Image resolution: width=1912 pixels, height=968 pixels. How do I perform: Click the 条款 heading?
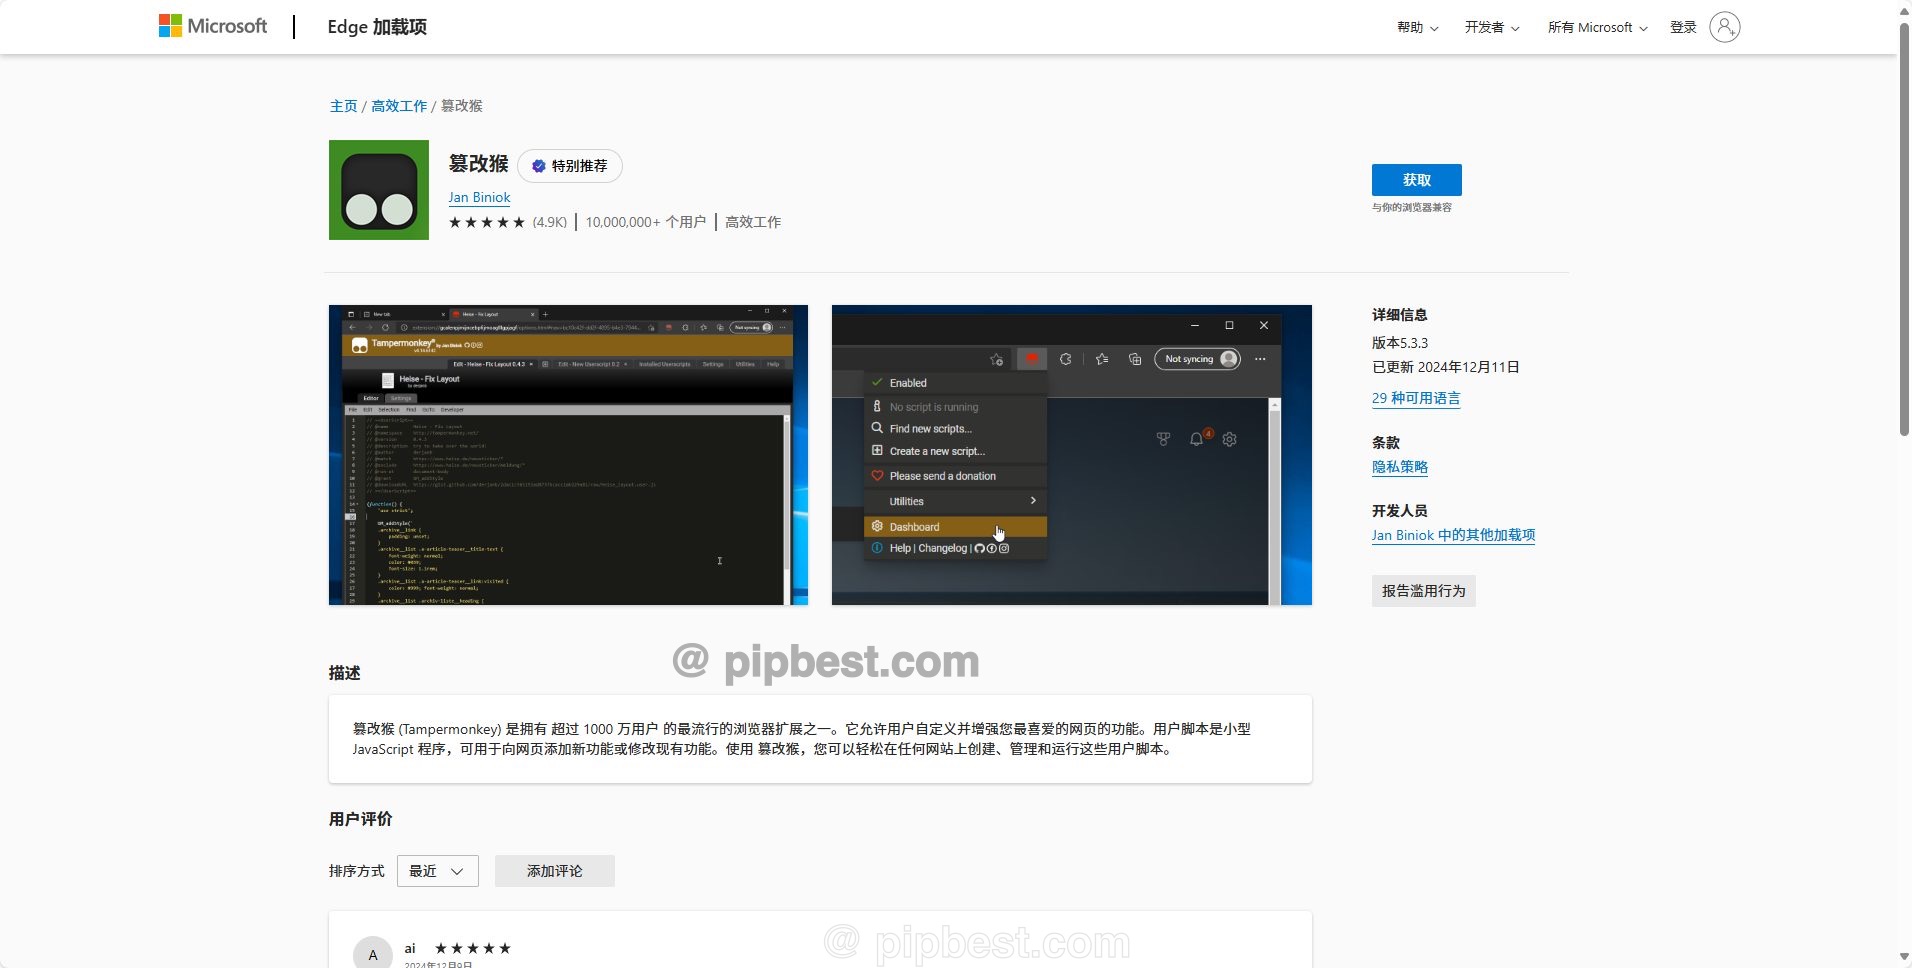1386,443
